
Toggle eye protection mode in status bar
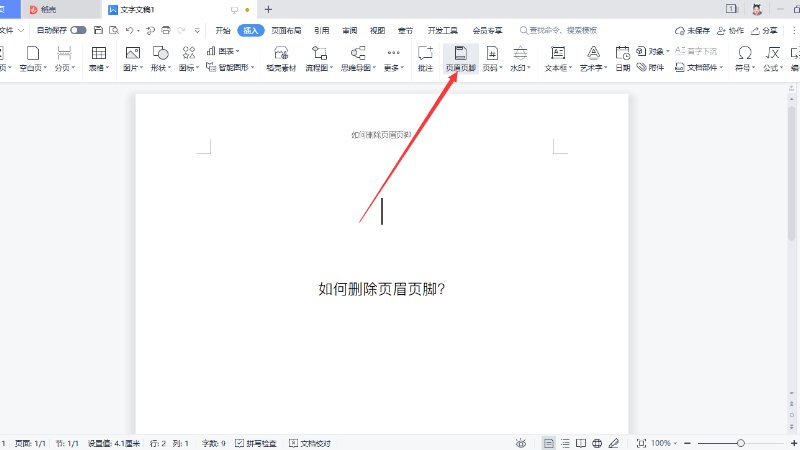521,443
